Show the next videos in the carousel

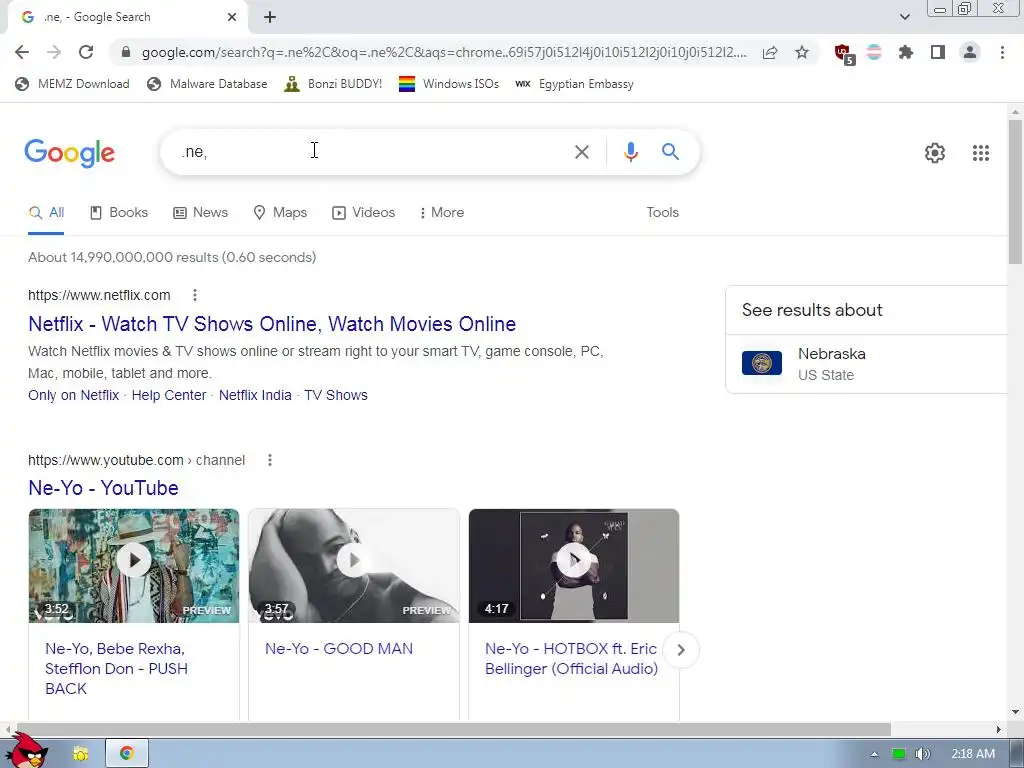pyautogui.click(x=680, y=650)
